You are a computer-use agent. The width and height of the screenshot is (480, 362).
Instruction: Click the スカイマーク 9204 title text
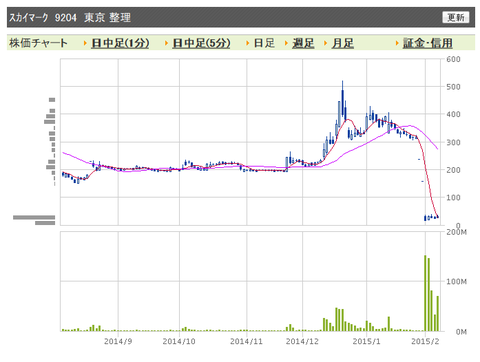43,17
